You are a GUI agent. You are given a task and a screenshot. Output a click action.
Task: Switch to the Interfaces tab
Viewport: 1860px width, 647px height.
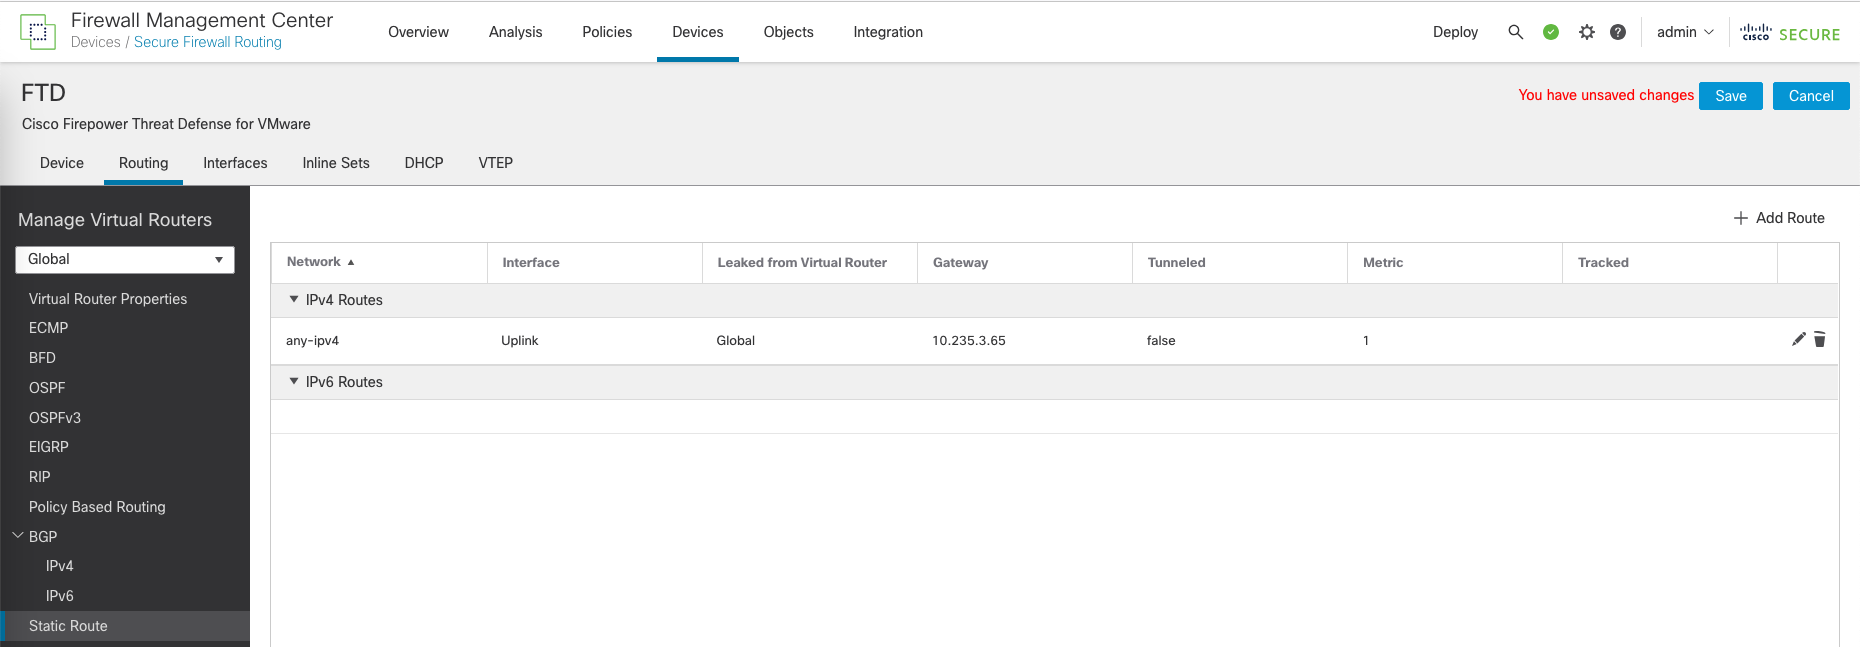pyautogui.click(x=235, y=163)
